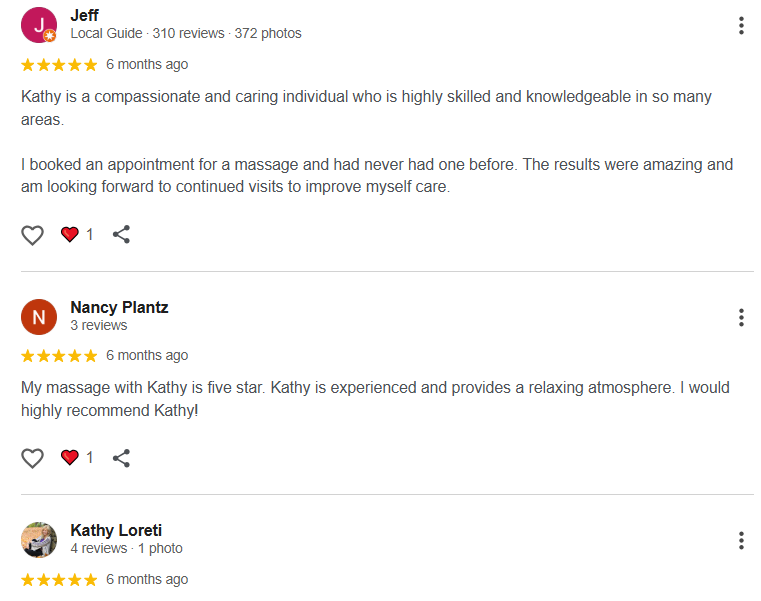The height and width of the screenshot is (601, 761).
Task: Open Jeff's reviewer profile name
Action: point(84,15)
